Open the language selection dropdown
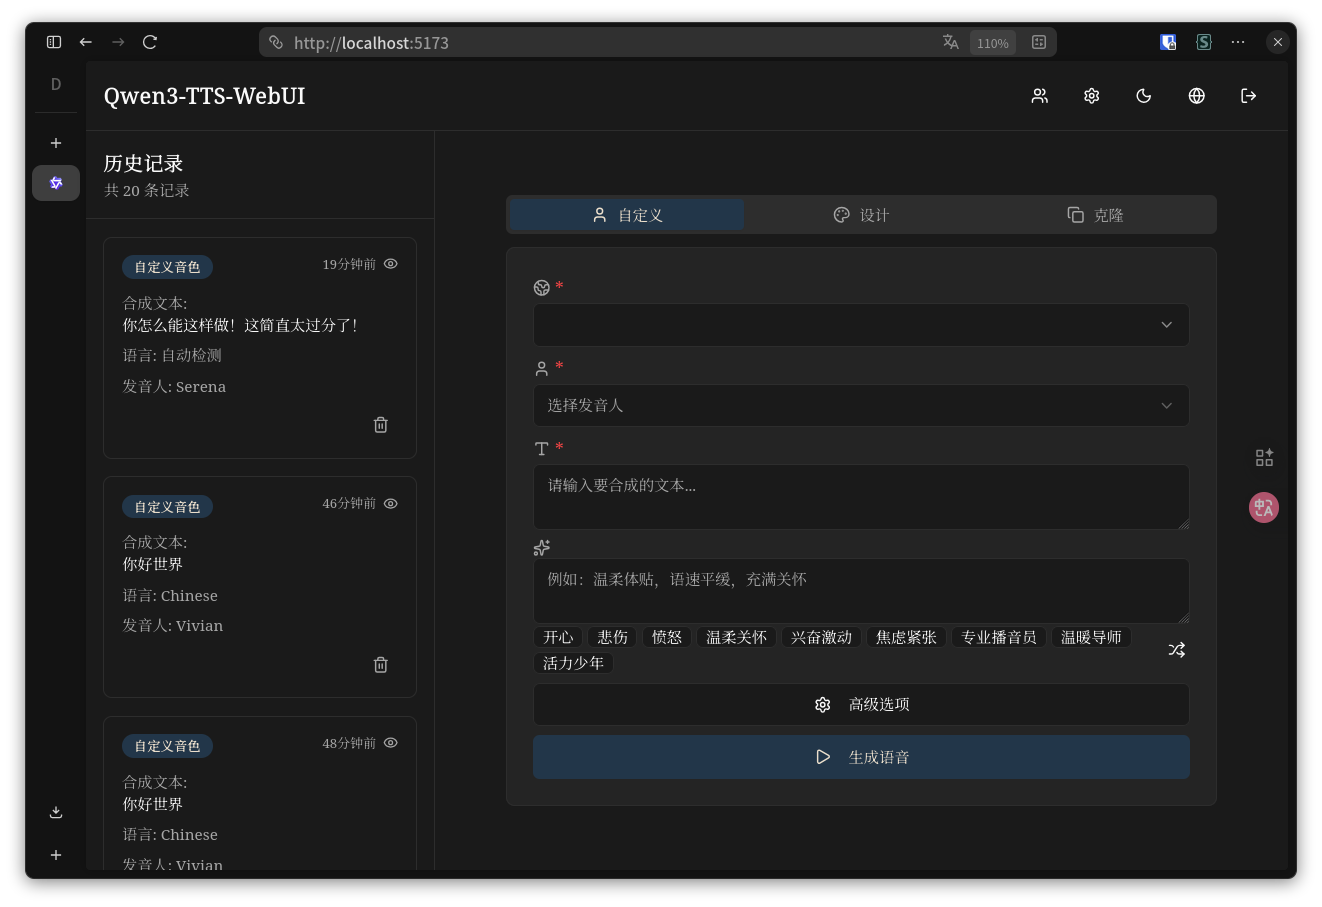This screenshot has height=907, width=1322. point(860,325)
